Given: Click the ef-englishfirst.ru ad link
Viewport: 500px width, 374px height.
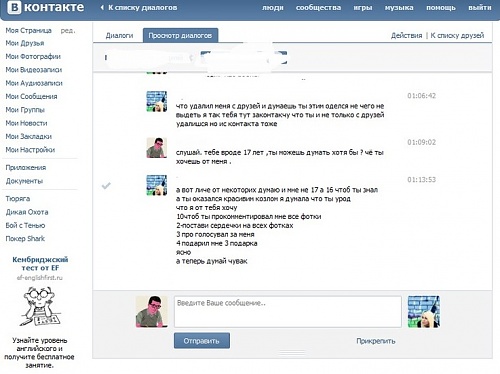Looking at the screenshot, I should [x=40, y=278].
